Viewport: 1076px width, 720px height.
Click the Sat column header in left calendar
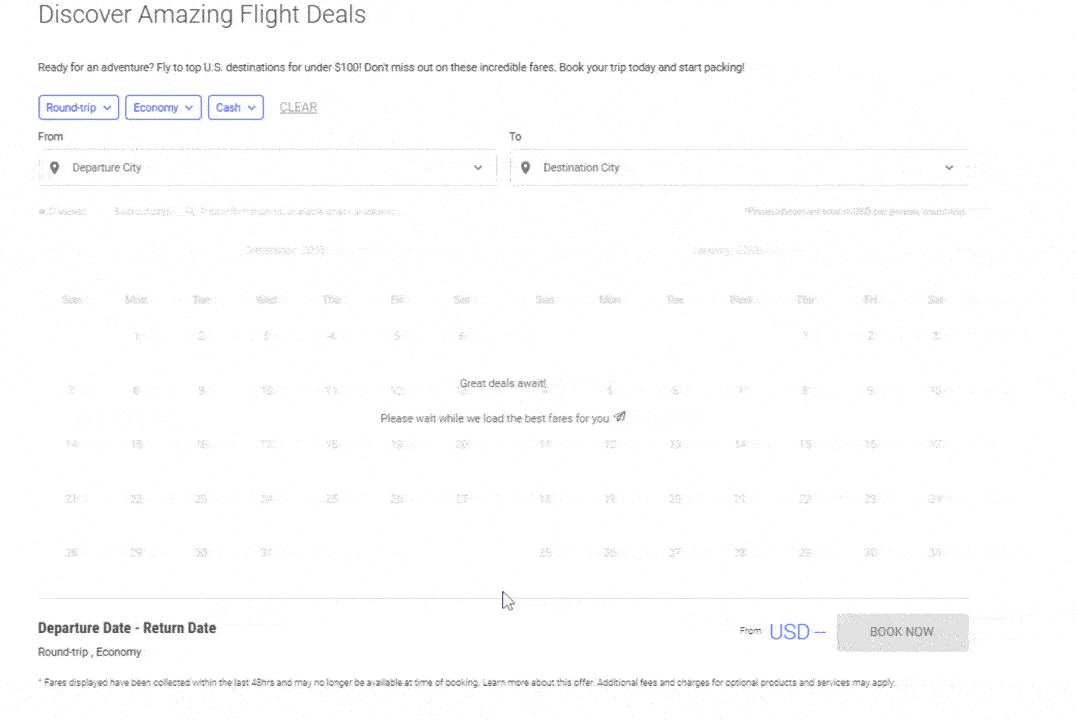tap(461, 299)
